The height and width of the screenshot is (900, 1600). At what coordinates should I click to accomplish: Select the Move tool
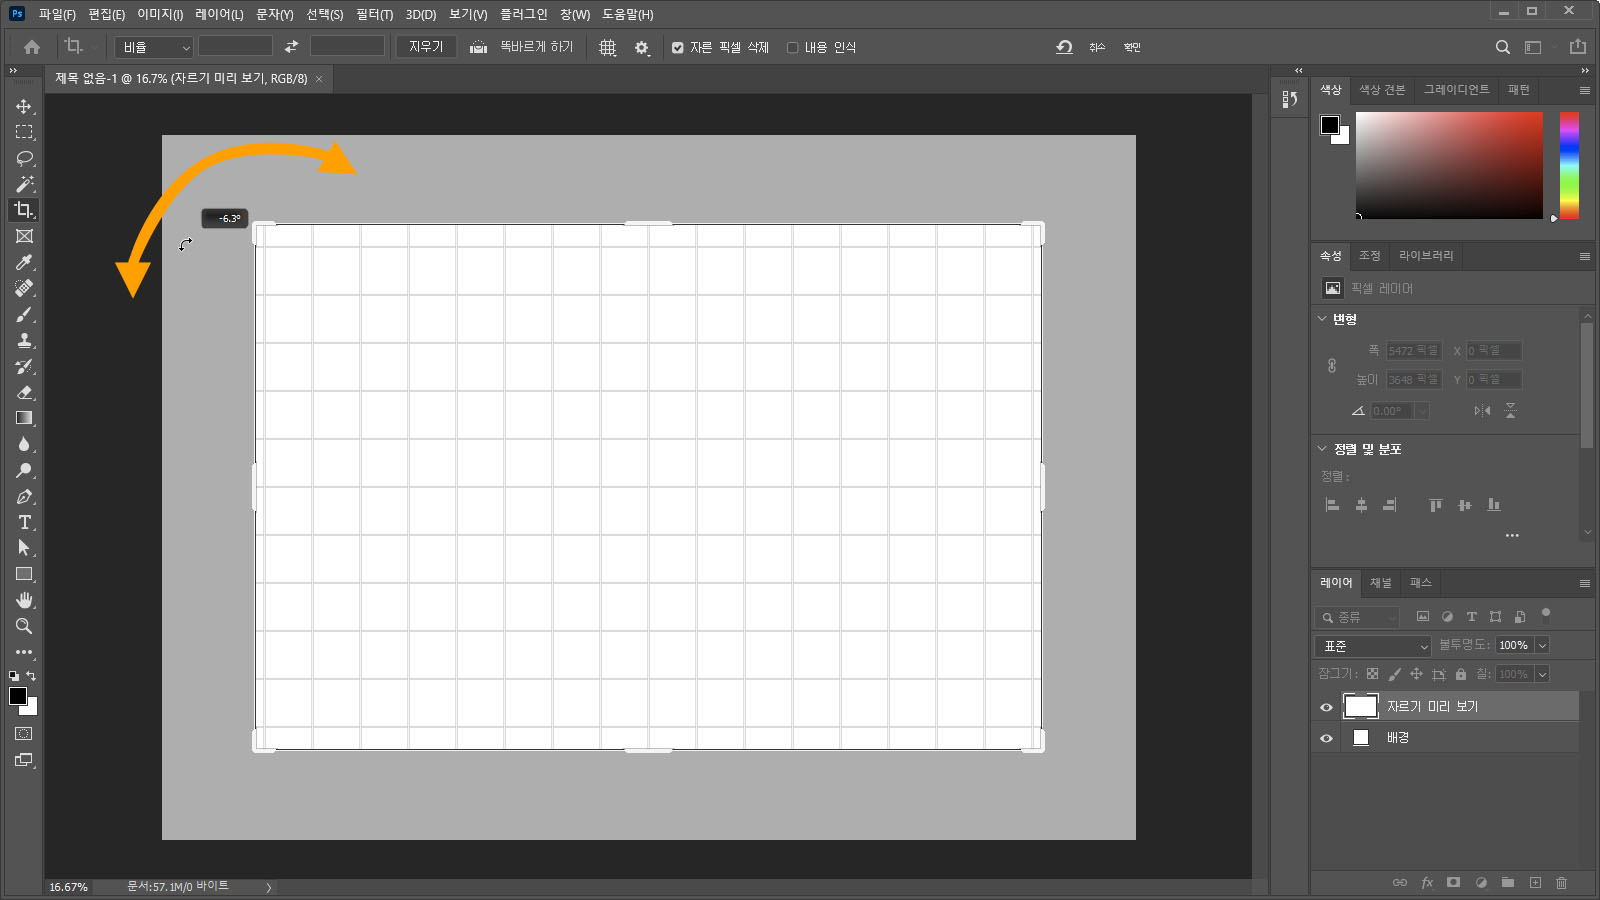[x=24, y=106]
